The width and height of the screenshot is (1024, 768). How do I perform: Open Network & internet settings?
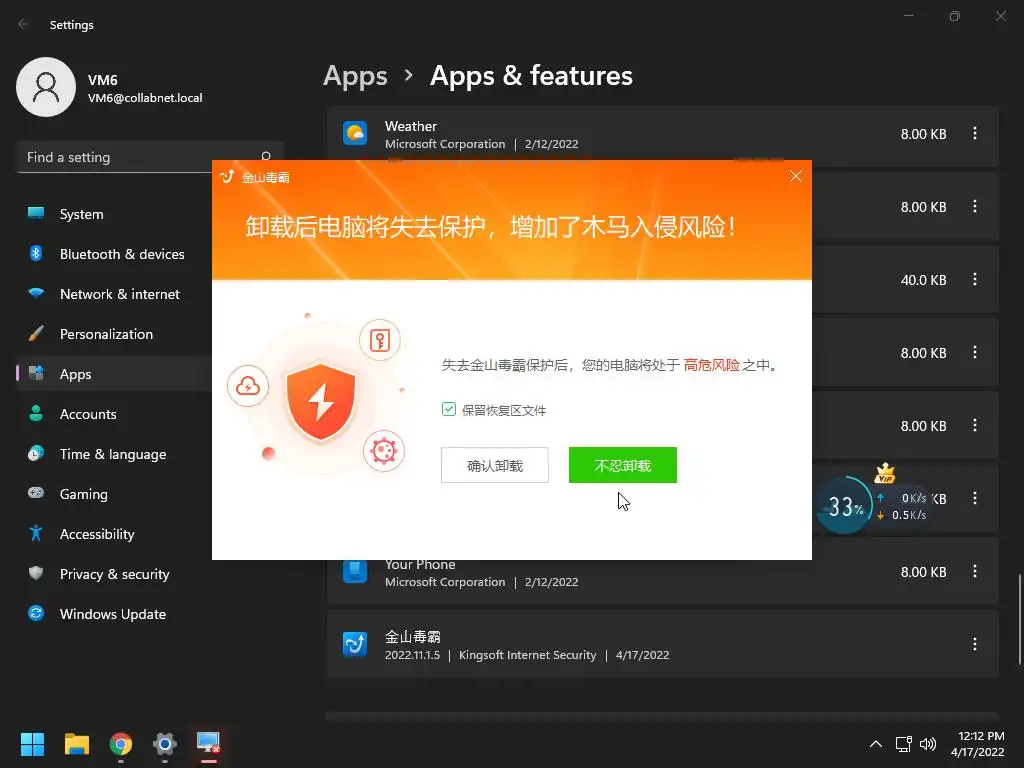coord(114,294)
